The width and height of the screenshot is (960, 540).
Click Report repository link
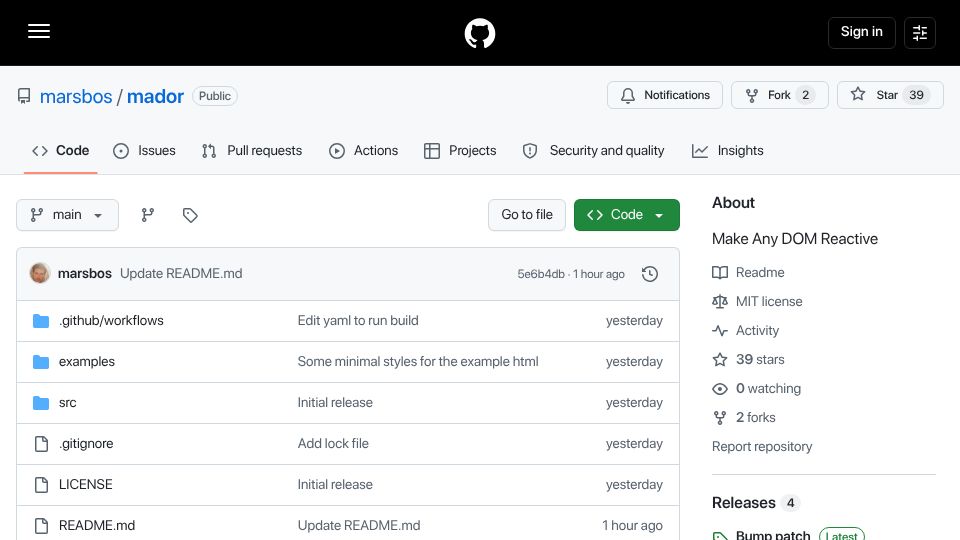(x=762, y=446)
